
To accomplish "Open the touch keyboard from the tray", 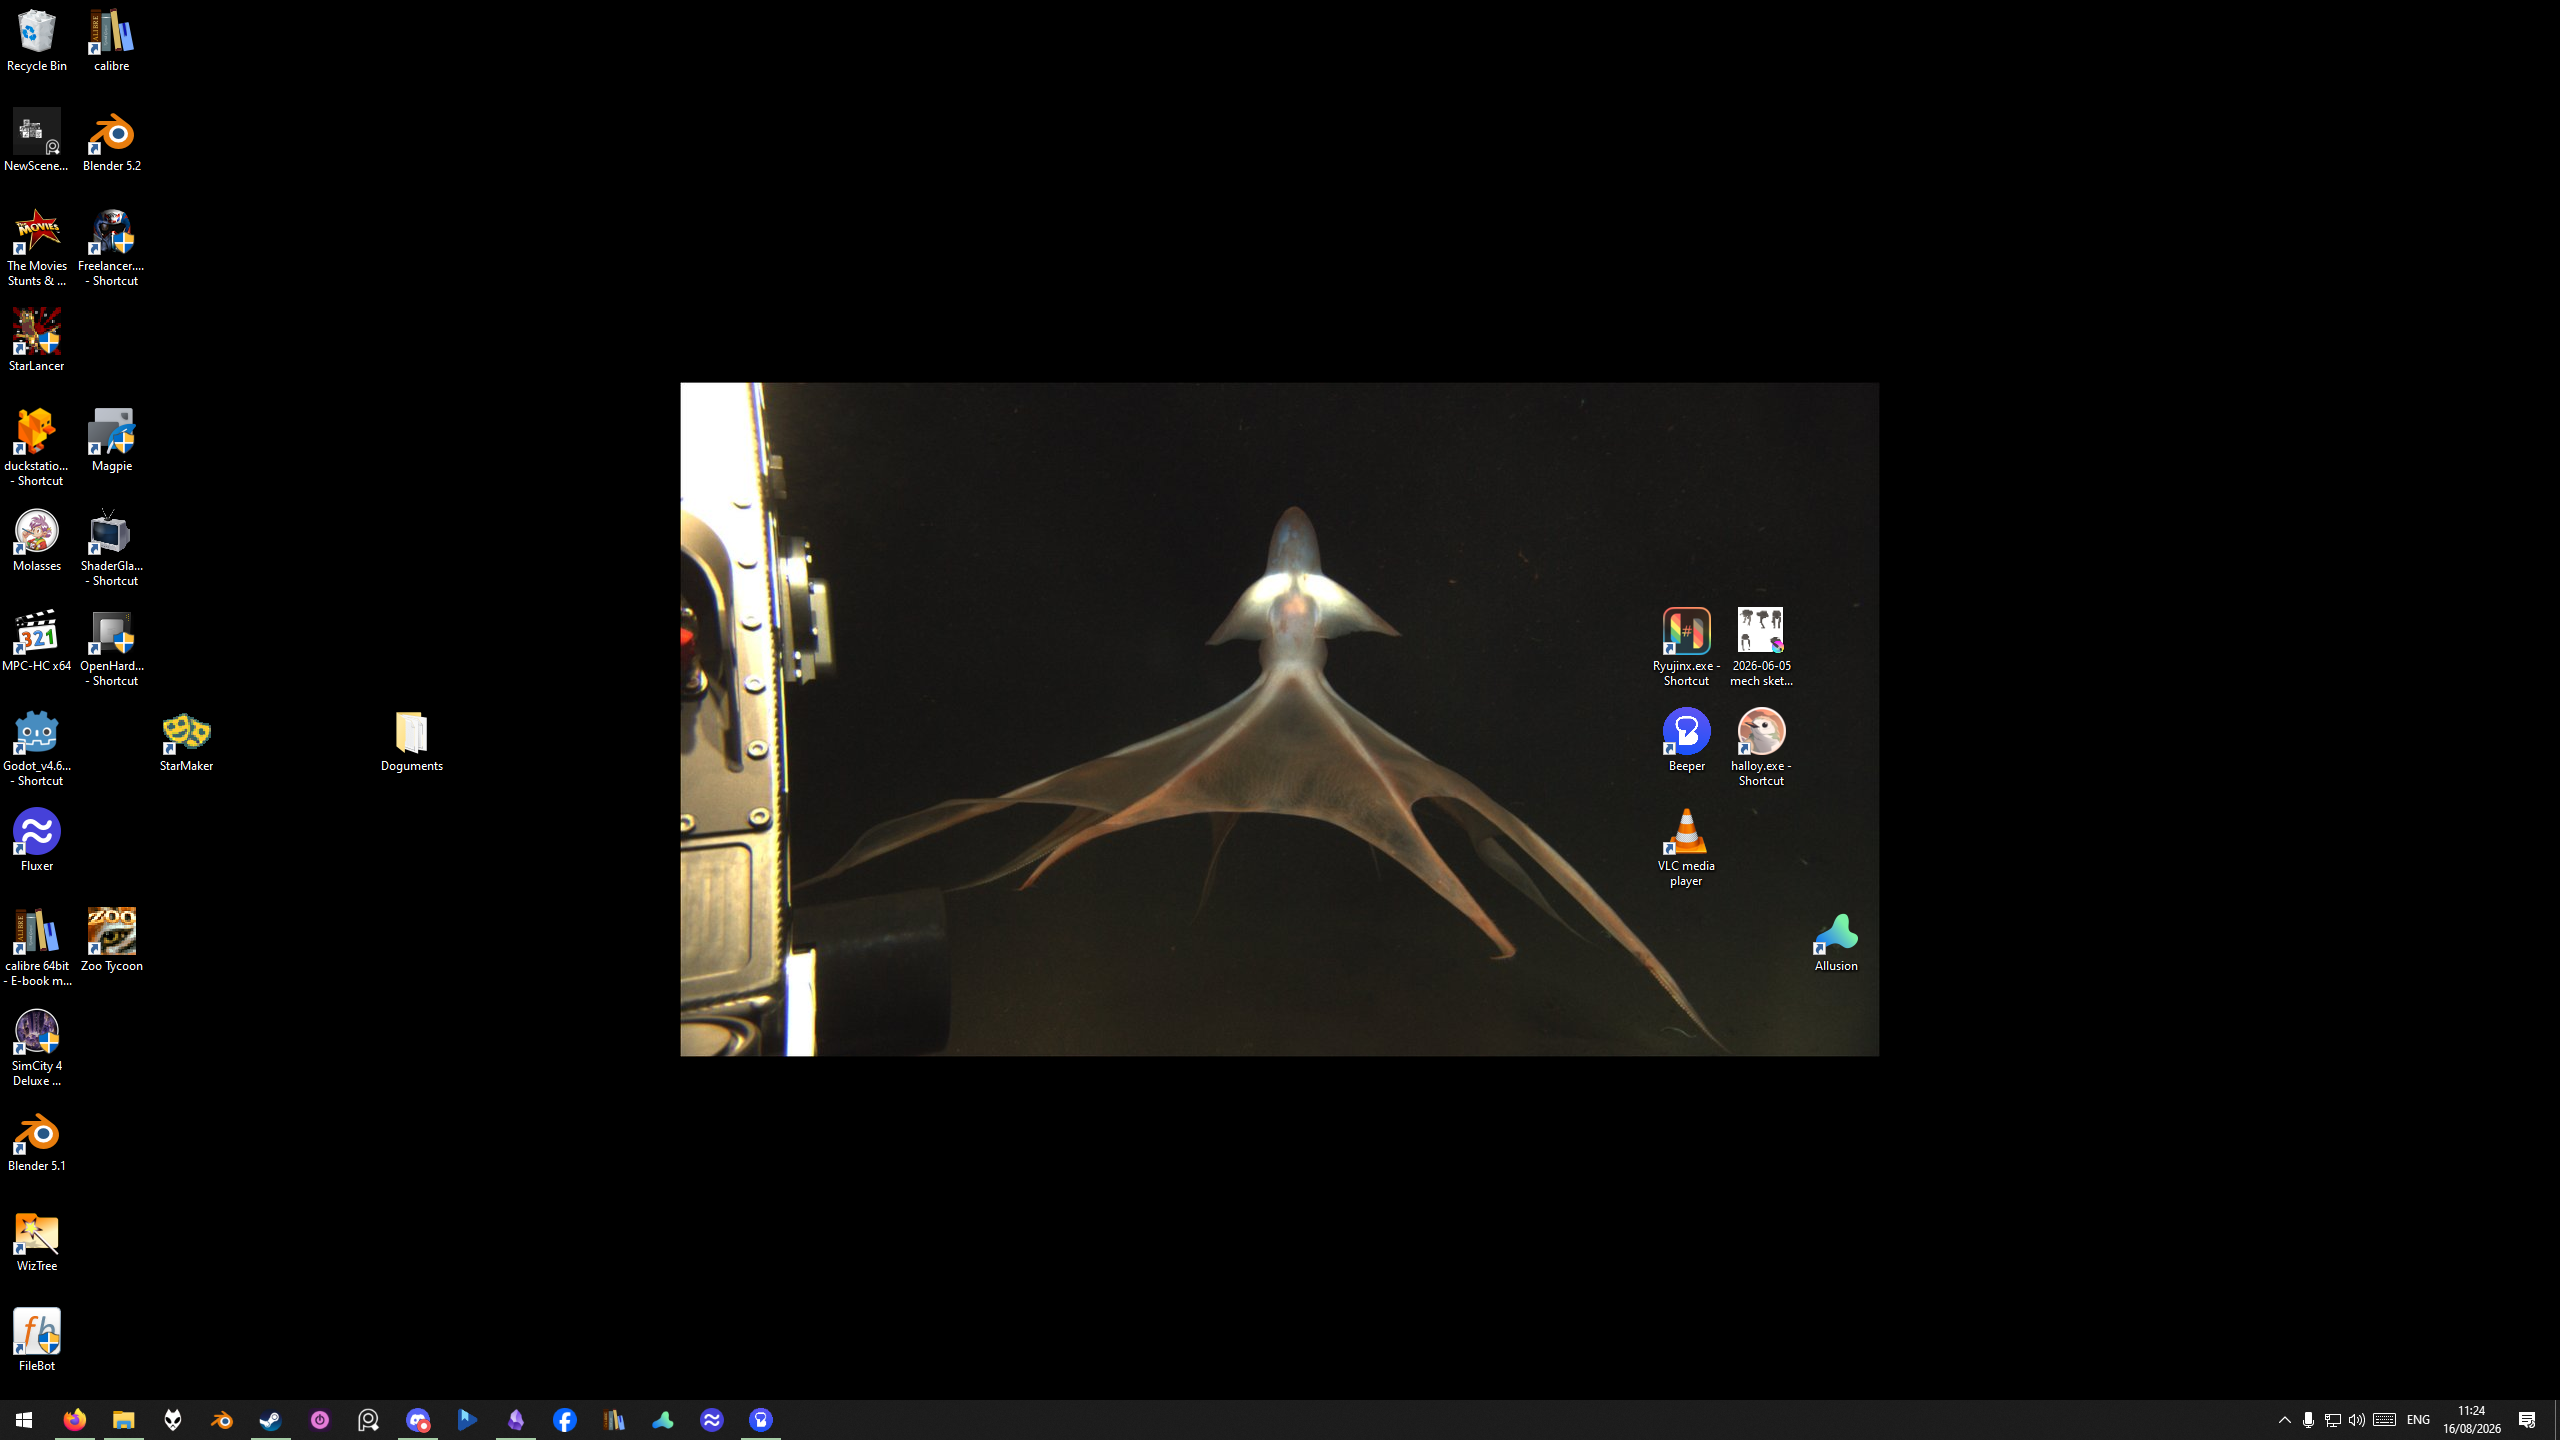I will point(2384,1420).
